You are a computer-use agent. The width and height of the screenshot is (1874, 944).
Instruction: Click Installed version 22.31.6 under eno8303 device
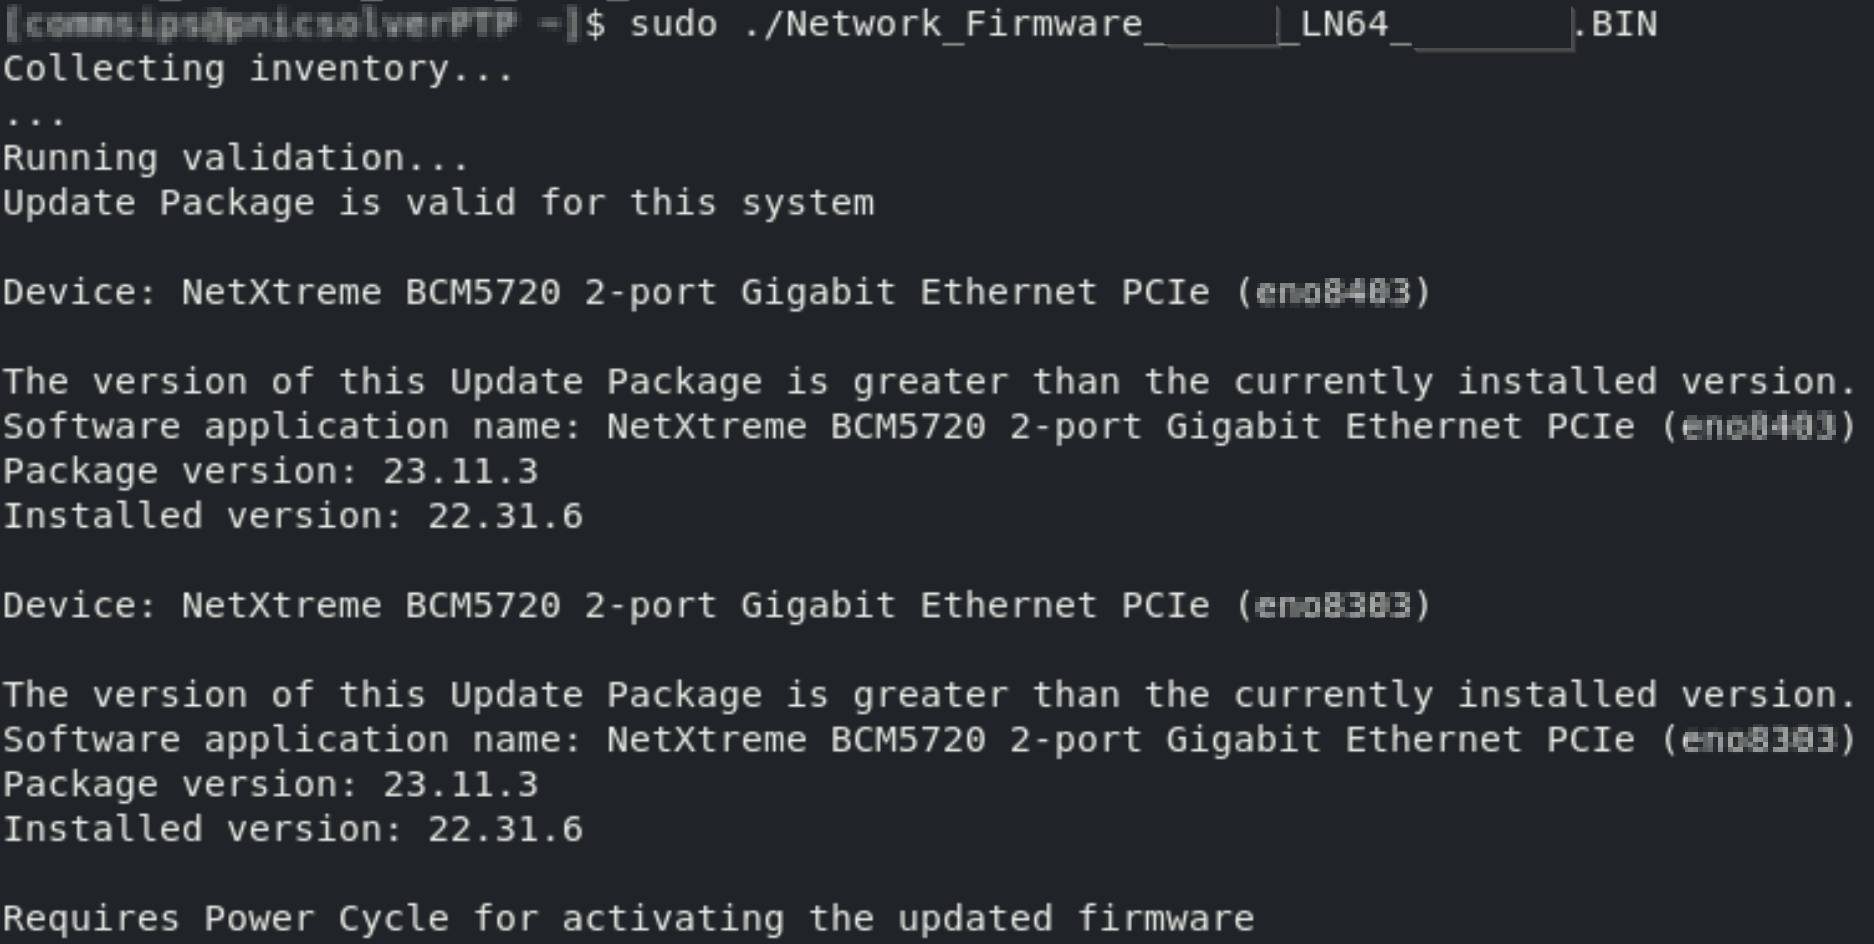click(292, 829)
